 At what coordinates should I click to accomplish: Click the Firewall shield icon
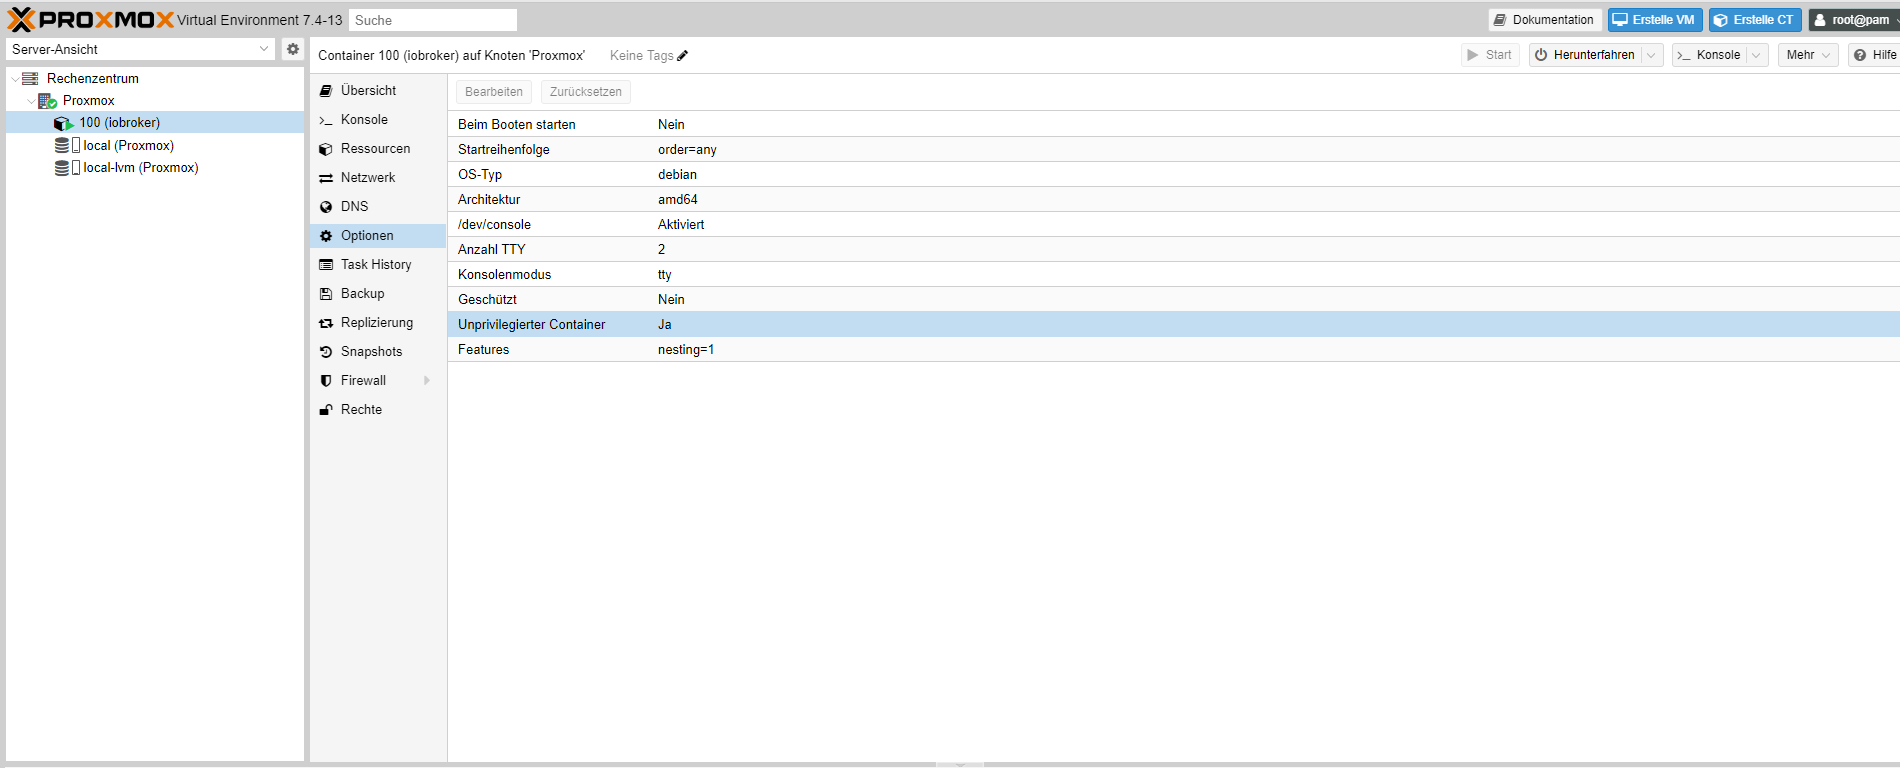coord(326,381)
